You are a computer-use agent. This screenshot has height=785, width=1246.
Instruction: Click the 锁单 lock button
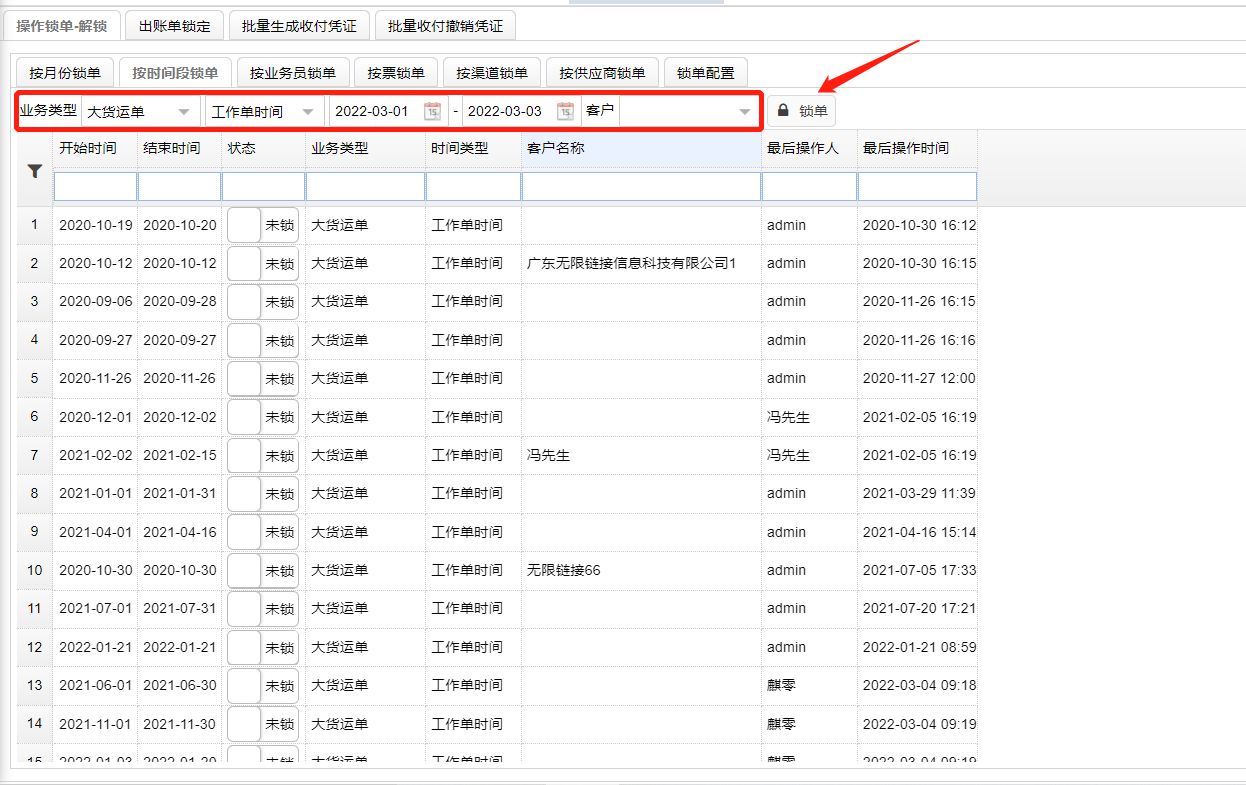click(801, 111)
